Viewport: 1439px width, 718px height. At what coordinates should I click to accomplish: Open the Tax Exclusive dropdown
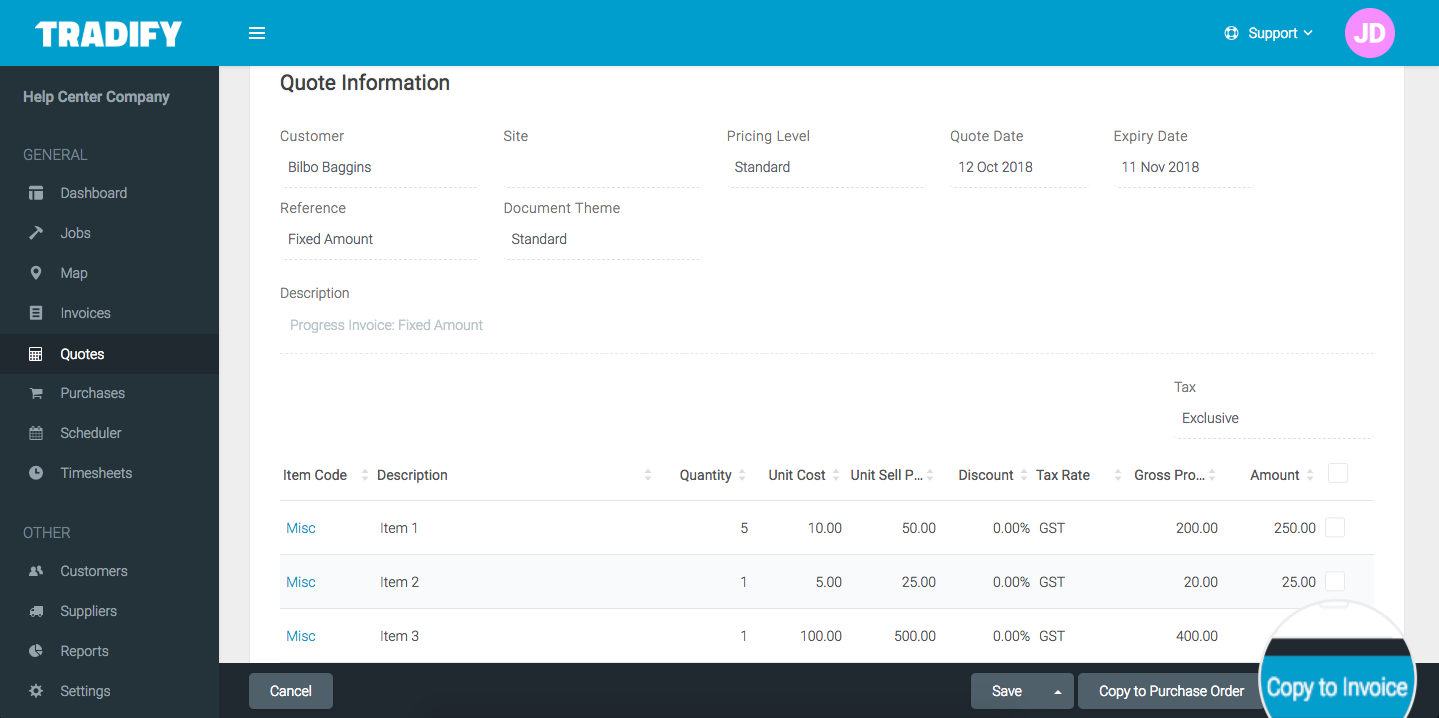(x=1274, y=418)
